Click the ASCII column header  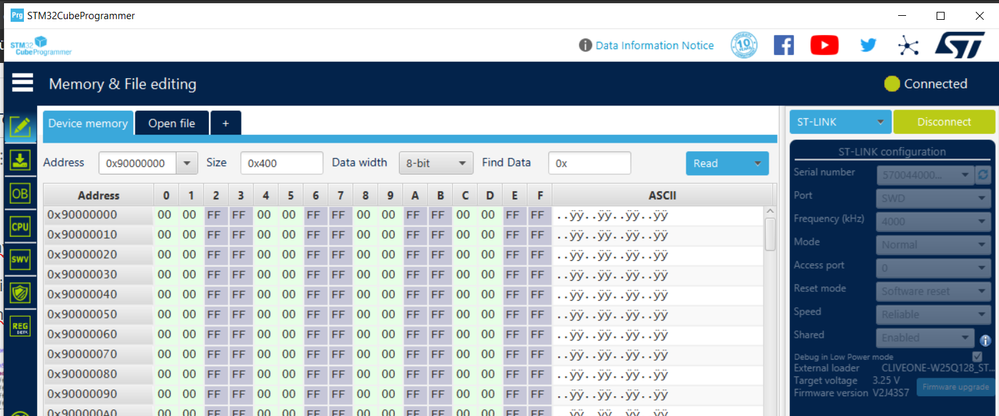coord(662,195)
